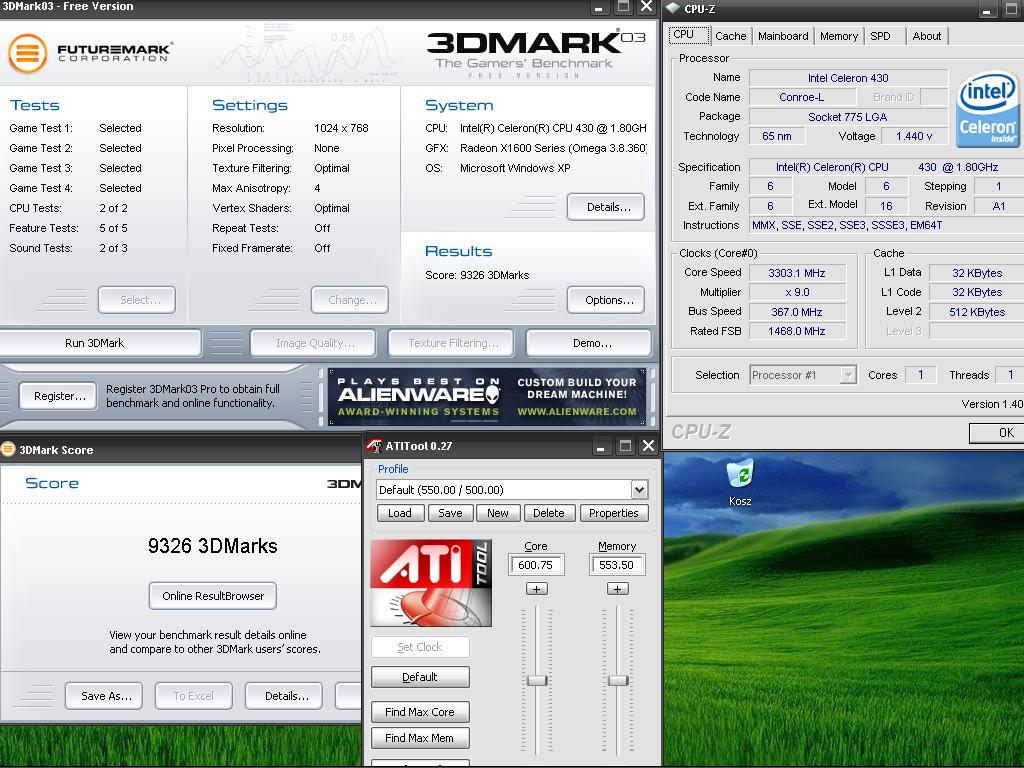Click Save As in 3DMark Score window
The width and height of the screenshot is (1024, 768).
tap(106, 696)
